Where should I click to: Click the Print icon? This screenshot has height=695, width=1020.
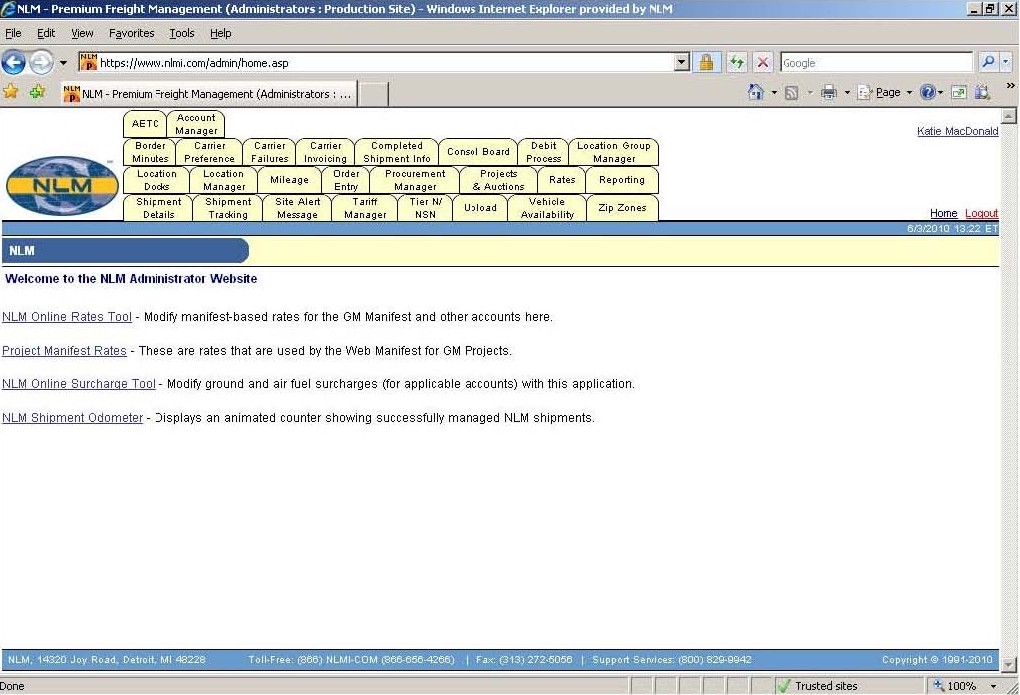coord(829,92)
